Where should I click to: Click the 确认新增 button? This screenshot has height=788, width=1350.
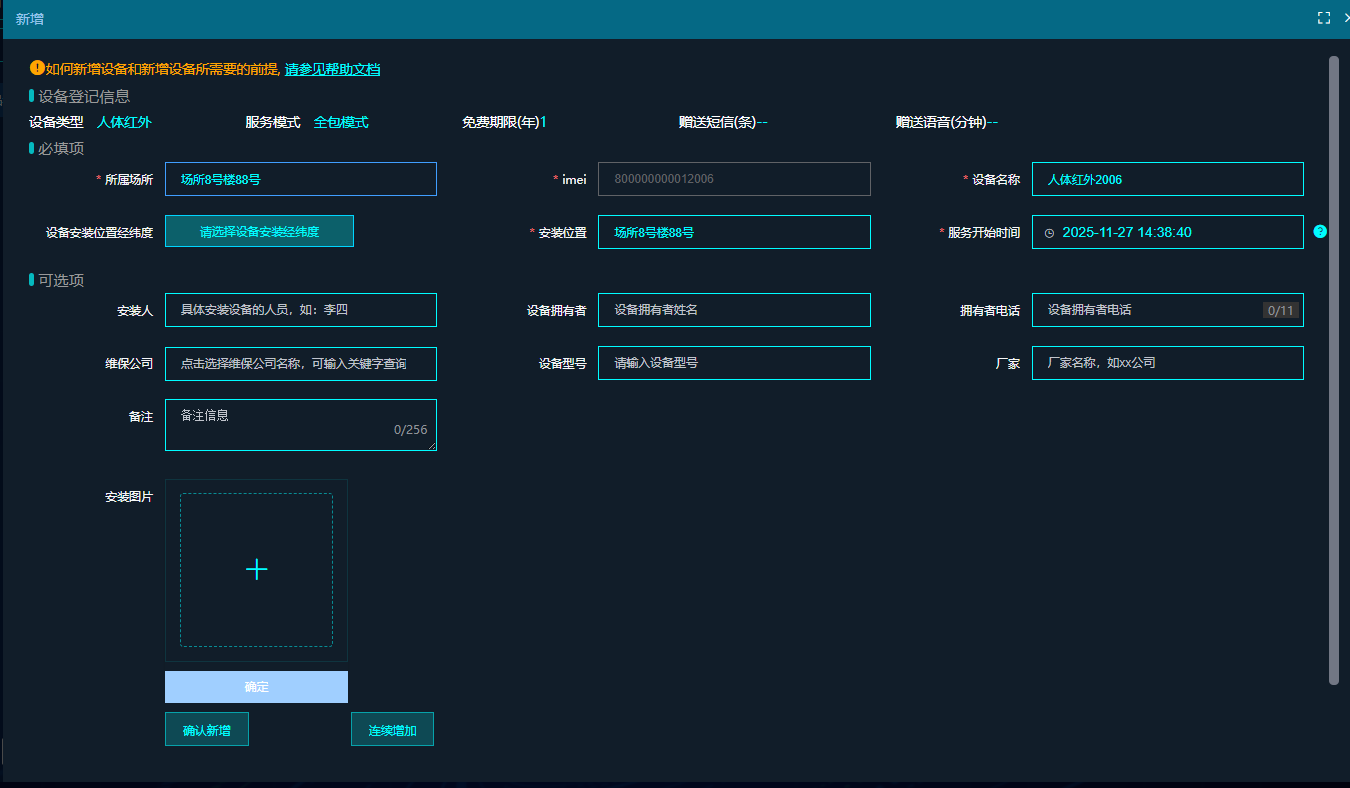[207, 728]
